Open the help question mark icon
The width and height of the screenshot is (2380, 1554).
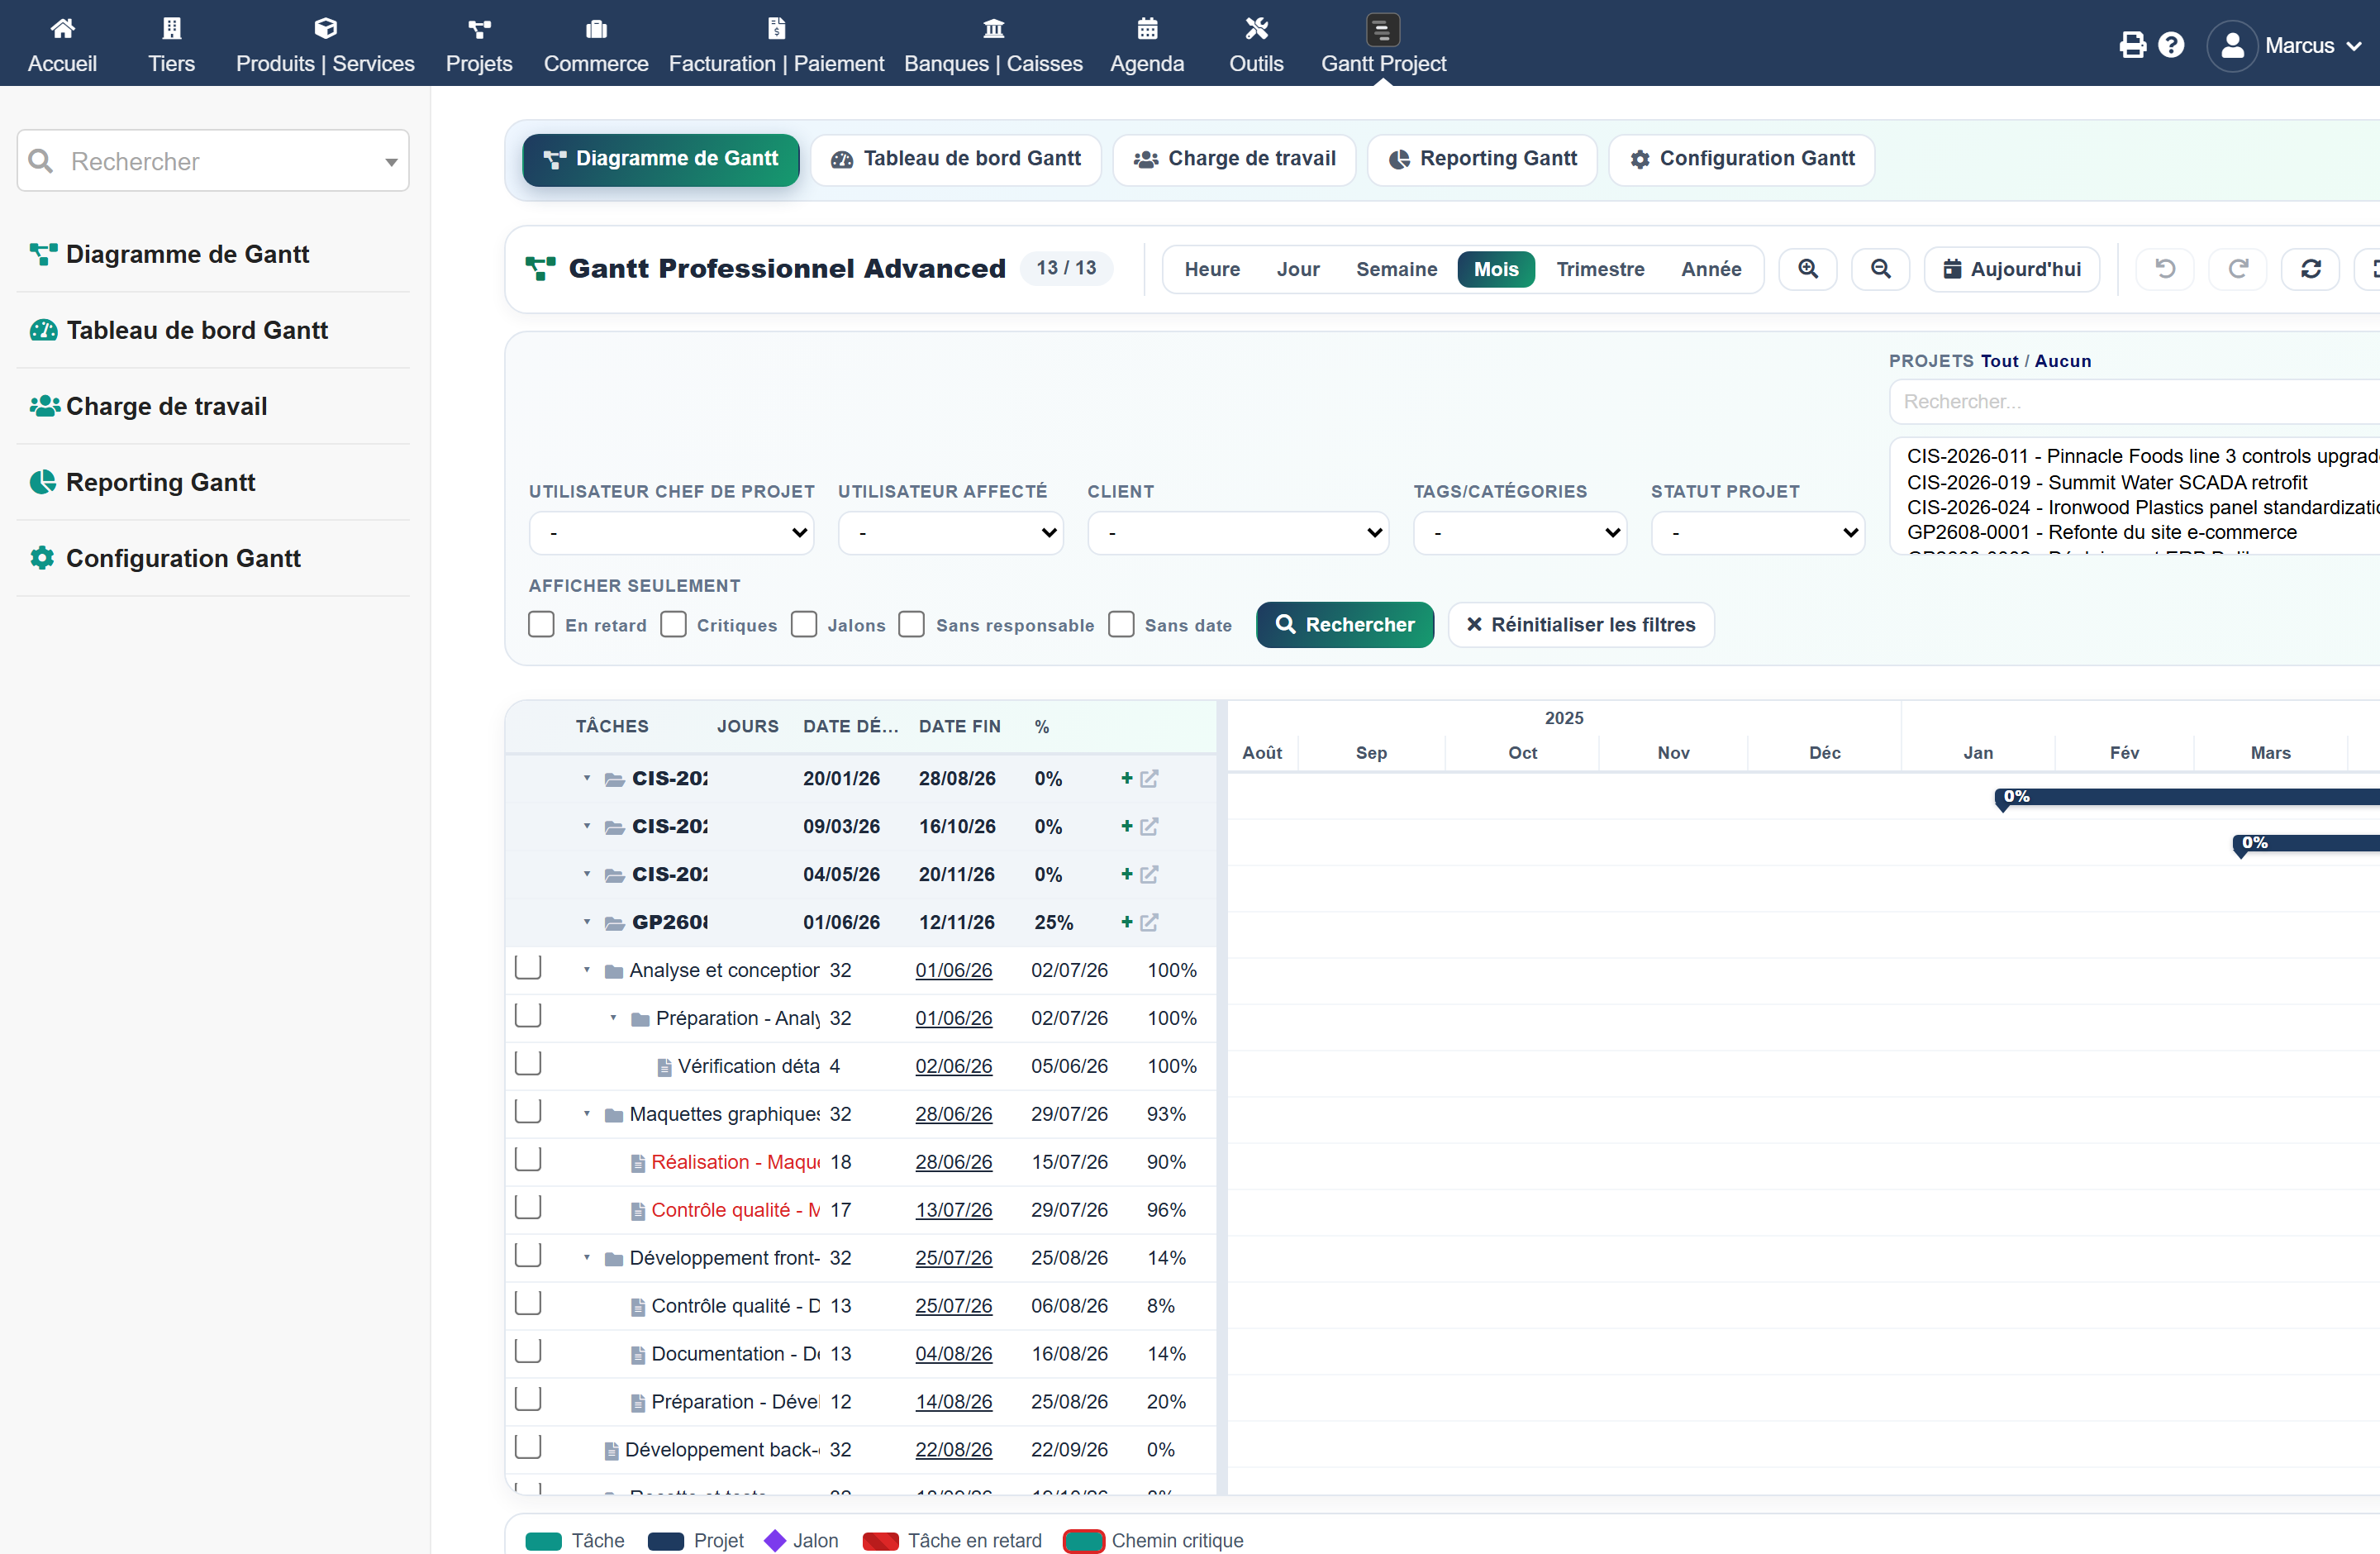(2171, 45)
